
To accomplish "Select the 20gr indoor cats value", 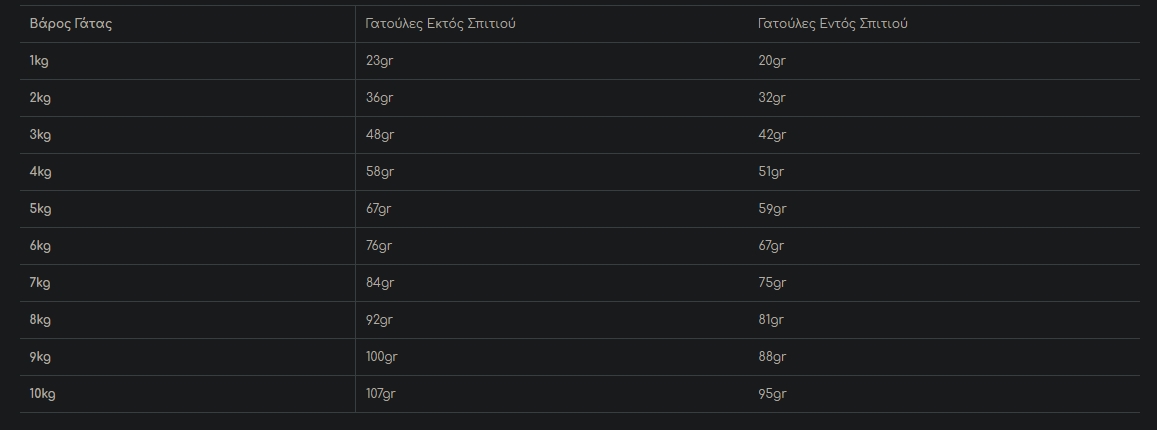I will pos(772,61).
